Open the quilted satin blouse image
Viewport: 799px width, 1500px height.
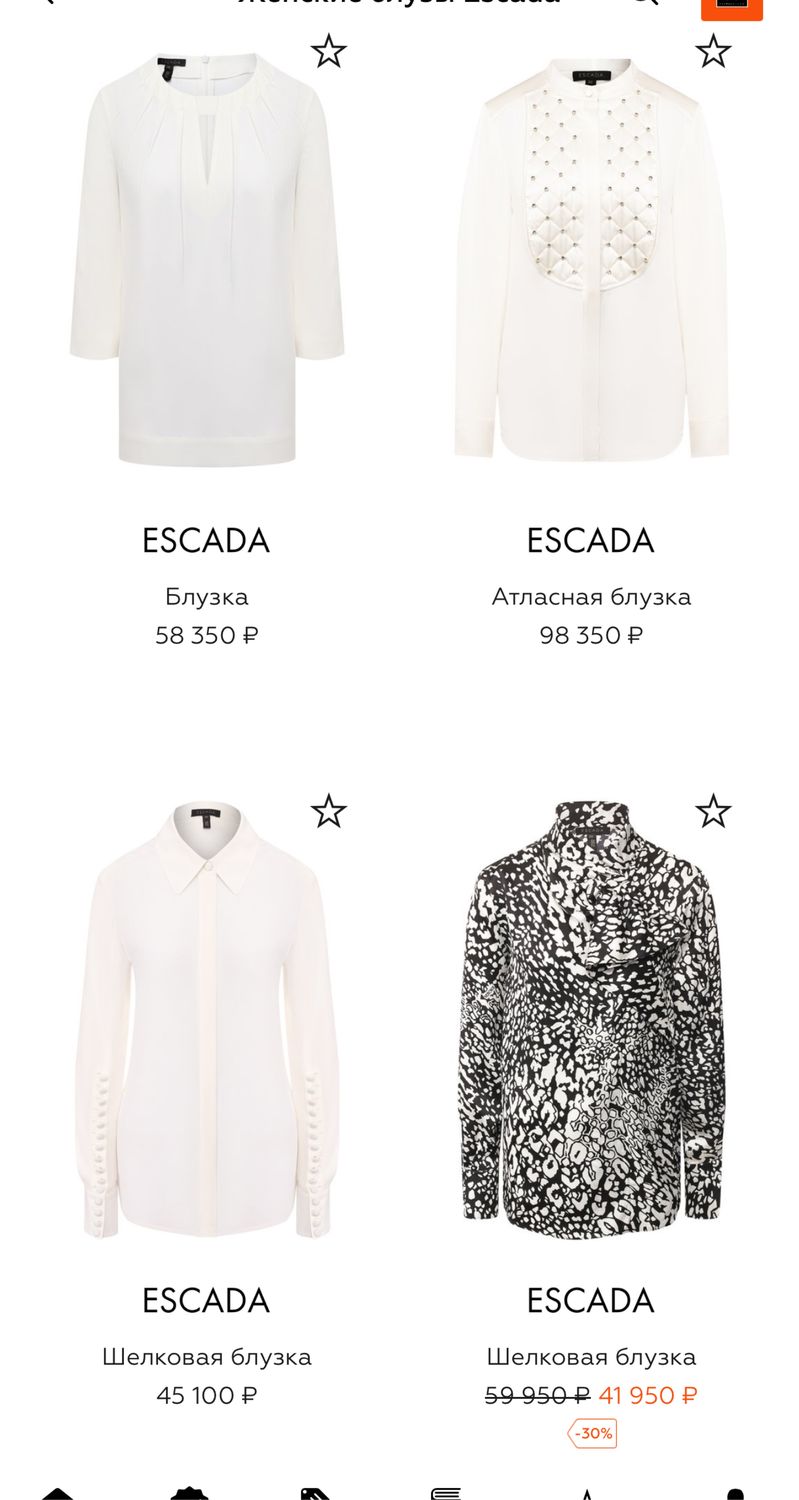point(591,259)
